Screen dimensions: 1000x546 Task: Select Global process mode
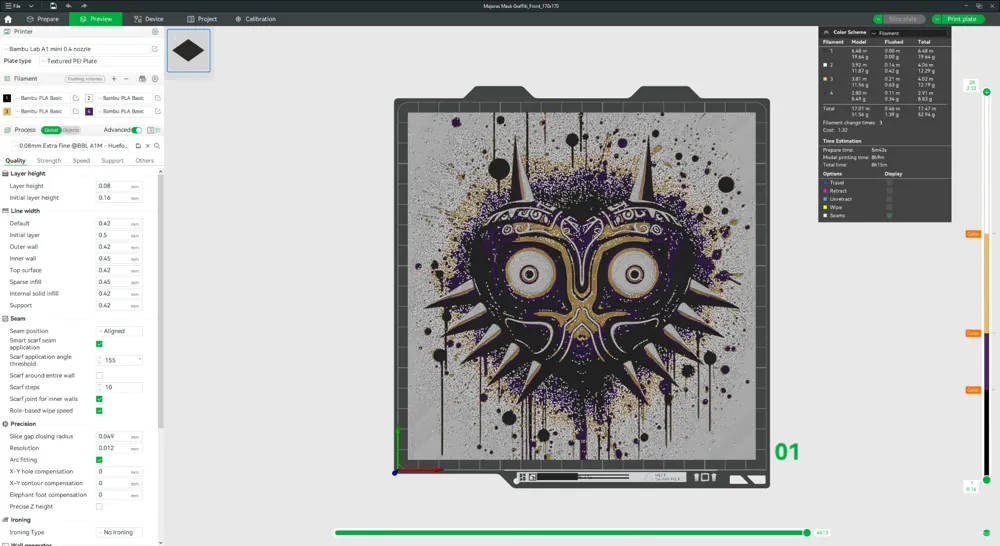(51, 130)
